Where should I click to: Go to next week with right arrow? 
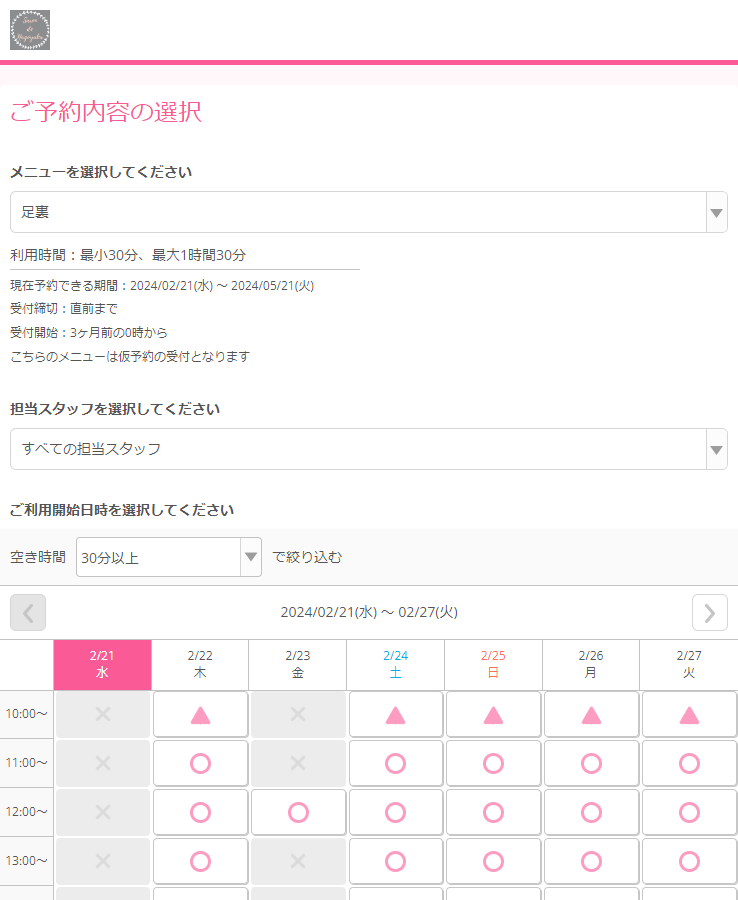709,612
